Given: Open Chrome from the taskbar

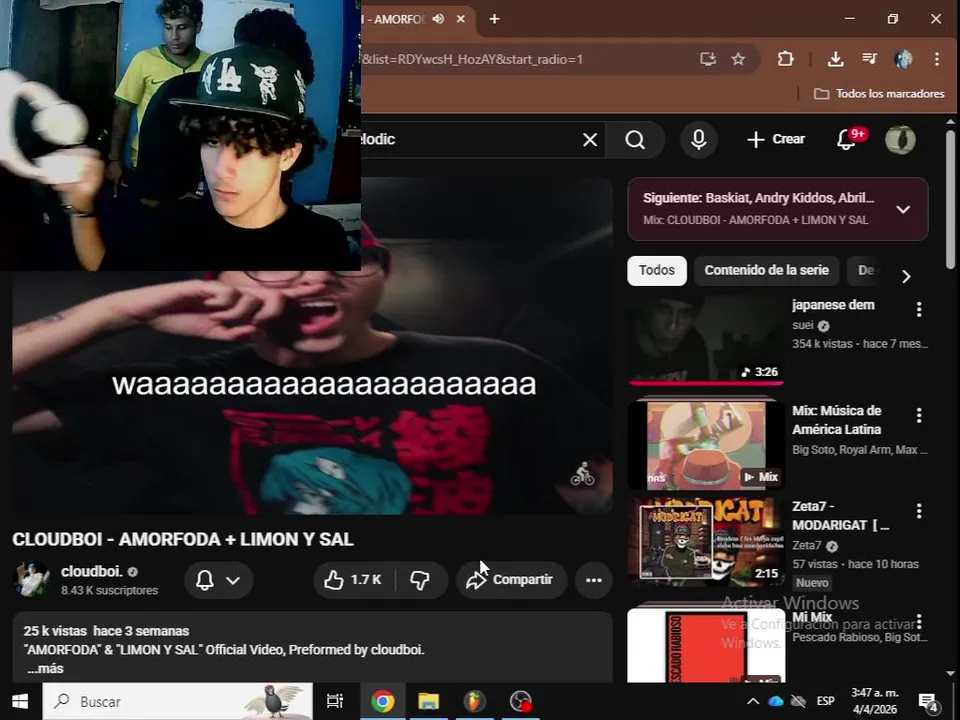Looking at the screenshot, I should pyautogui.click(x=383, y=701).
